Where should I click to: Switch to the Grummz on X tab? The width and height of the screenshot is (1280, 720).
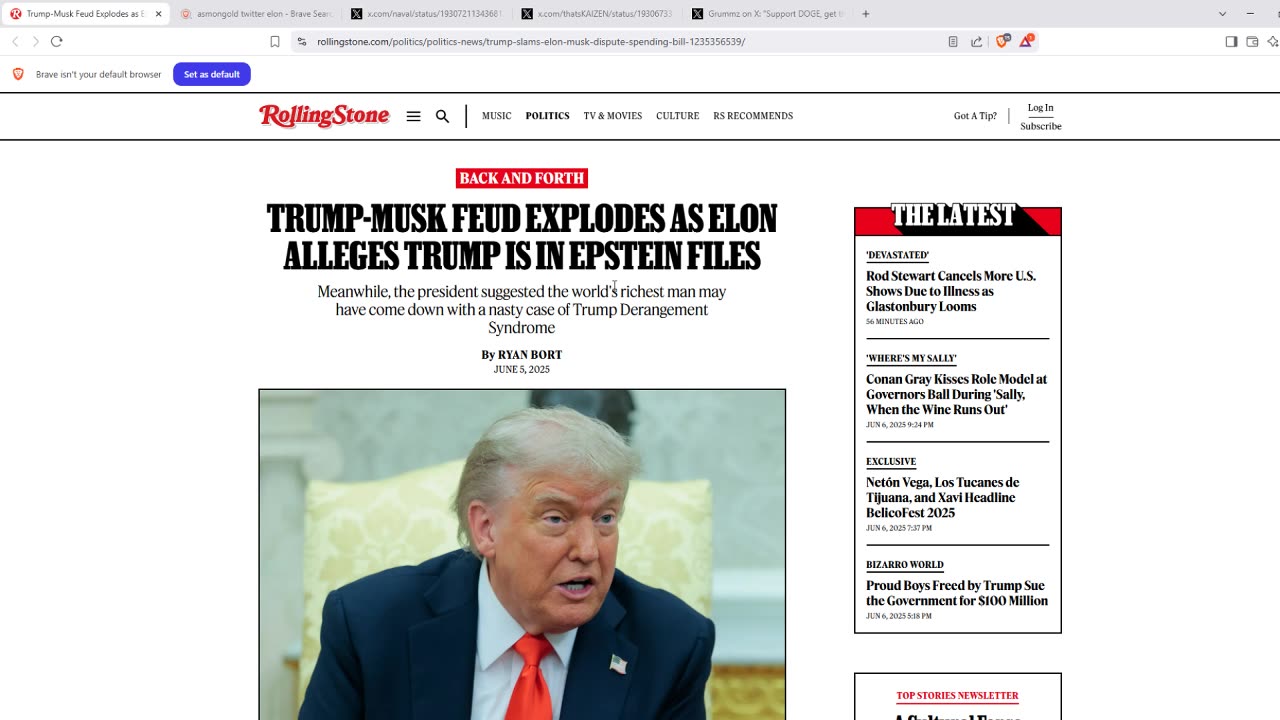(767, 14)
